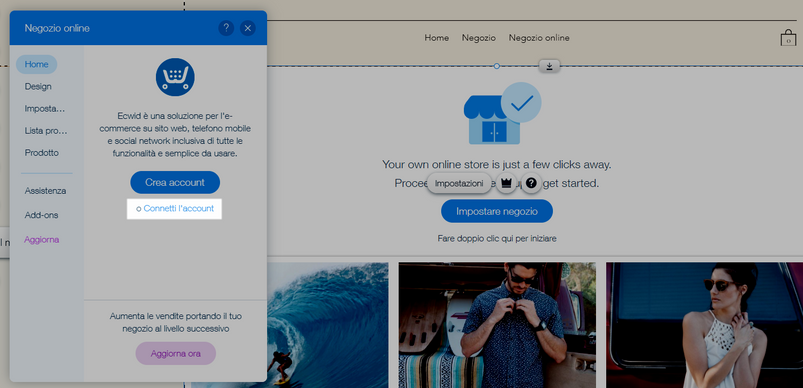Click the circular resize handle on the dashed line
803x388 pixels.
496,66
